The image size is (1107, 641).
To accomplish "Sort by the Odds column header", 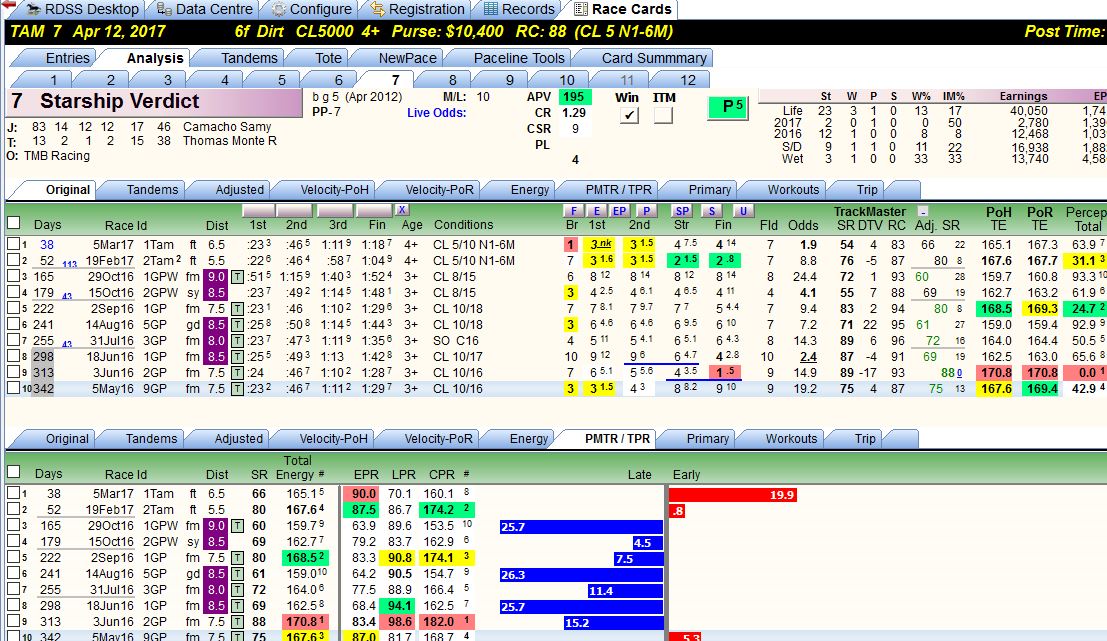I will (x=803, y=225).
